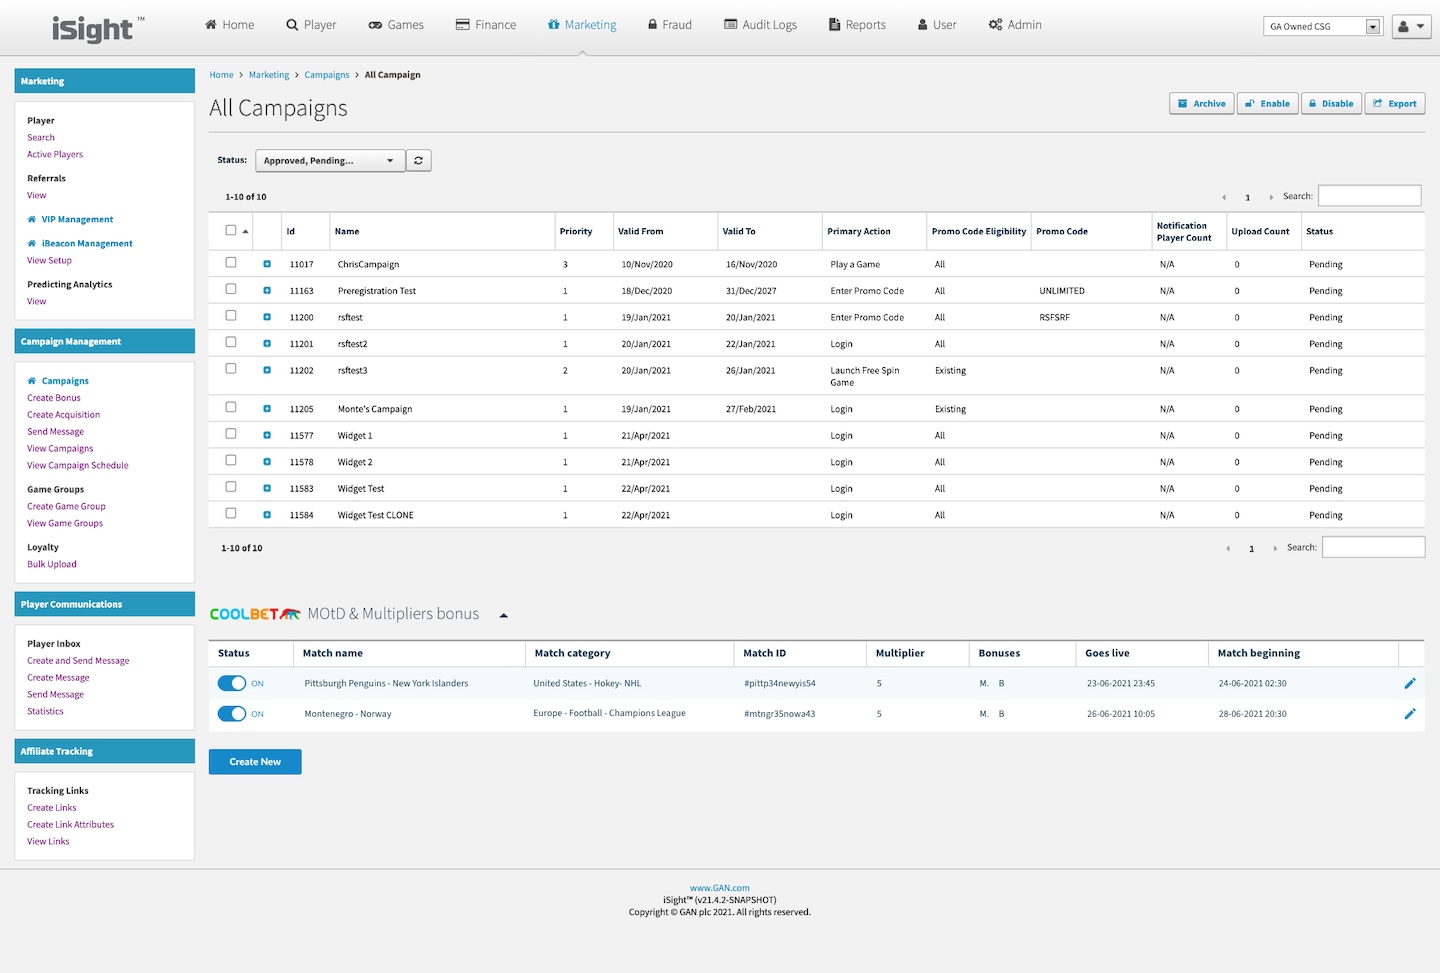
Task: Click the Create New button
Action: coord(255,762)
